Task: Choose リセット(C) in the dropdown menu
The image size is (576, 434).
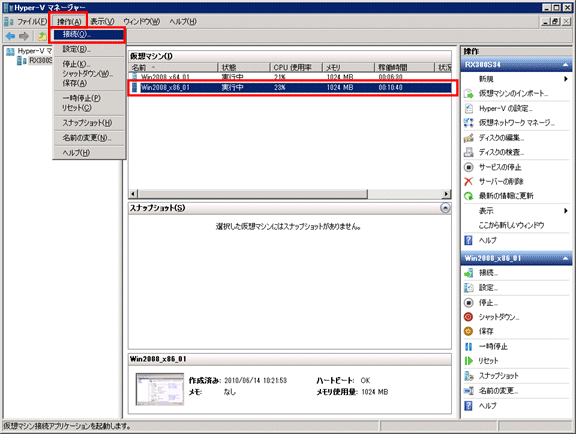Action: coord(89,108)
